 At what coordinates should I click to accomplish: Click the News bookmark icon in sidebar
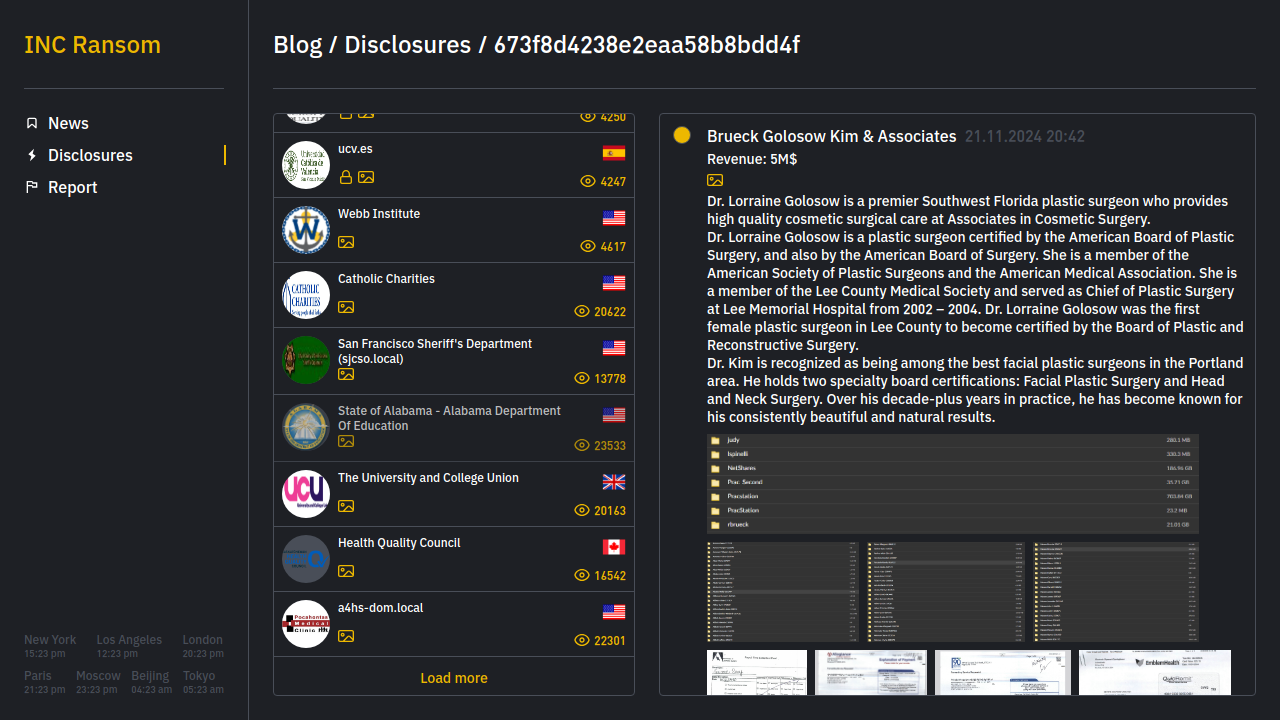pos(32,123)
